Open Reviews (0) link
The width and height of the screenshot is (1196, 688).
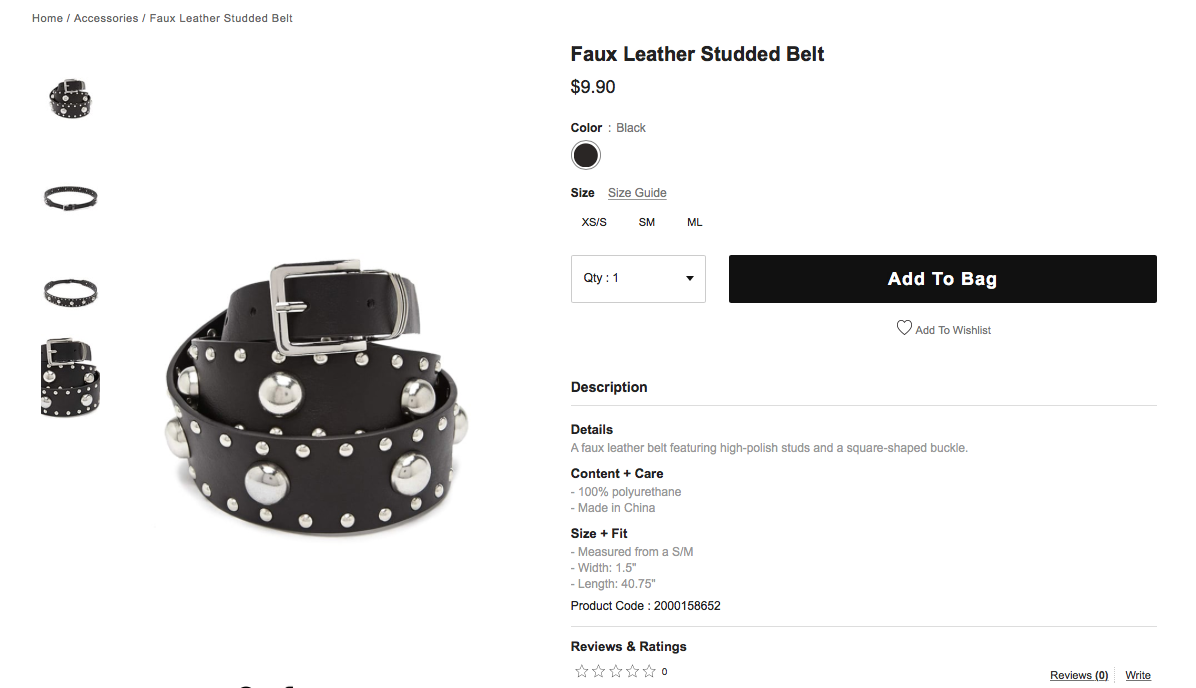pyautogui.click(x=1079, y=675)
